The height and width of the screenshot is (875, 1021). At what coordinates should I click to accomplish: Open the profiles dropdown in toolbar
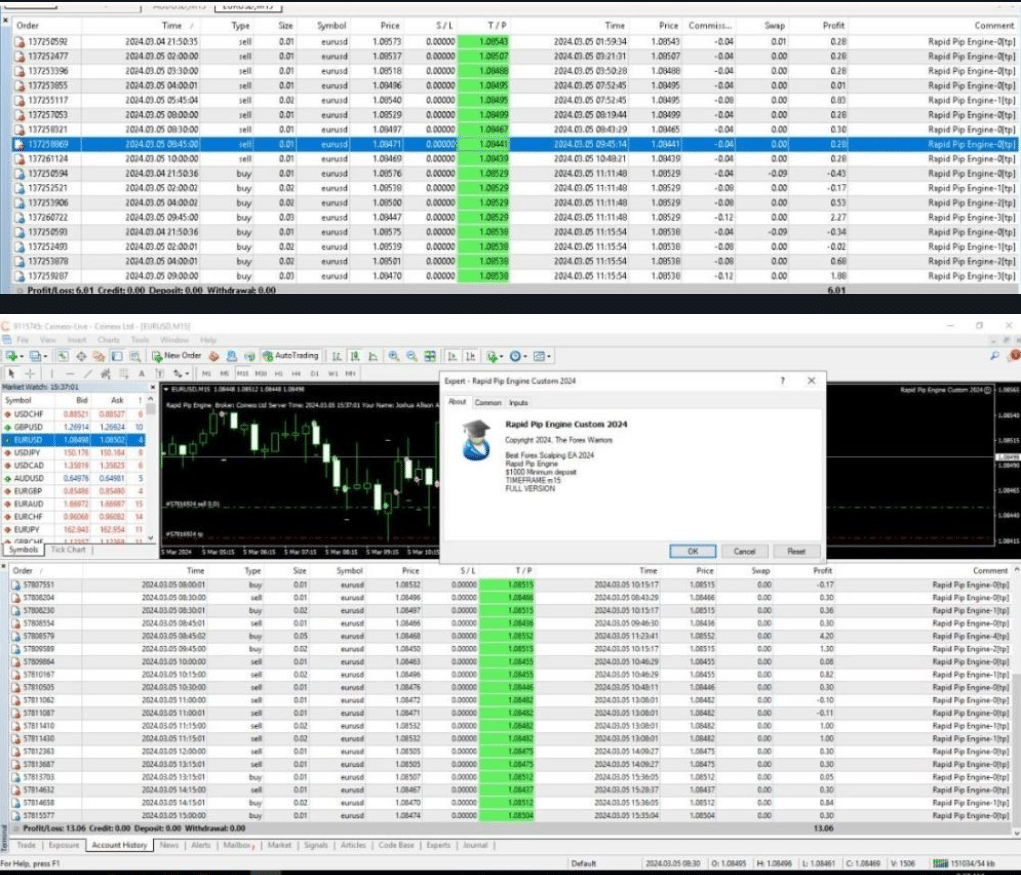[45, 356]
